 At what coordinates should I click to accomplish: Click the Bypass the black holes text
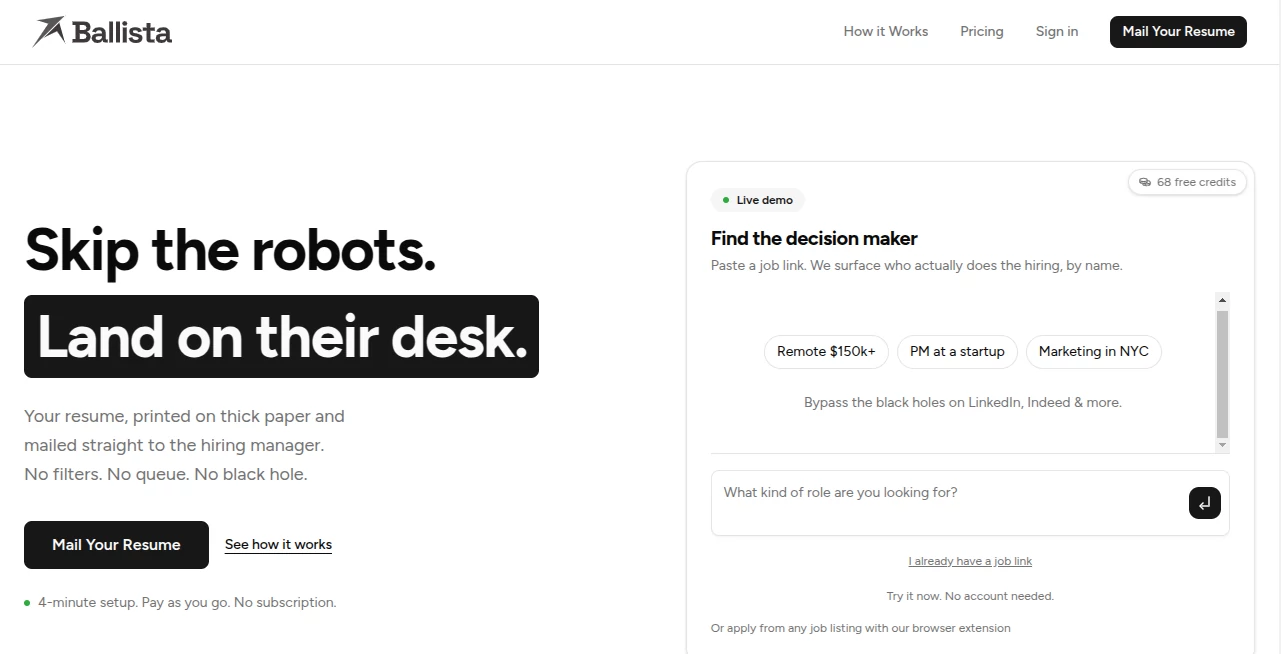[963, 402]
